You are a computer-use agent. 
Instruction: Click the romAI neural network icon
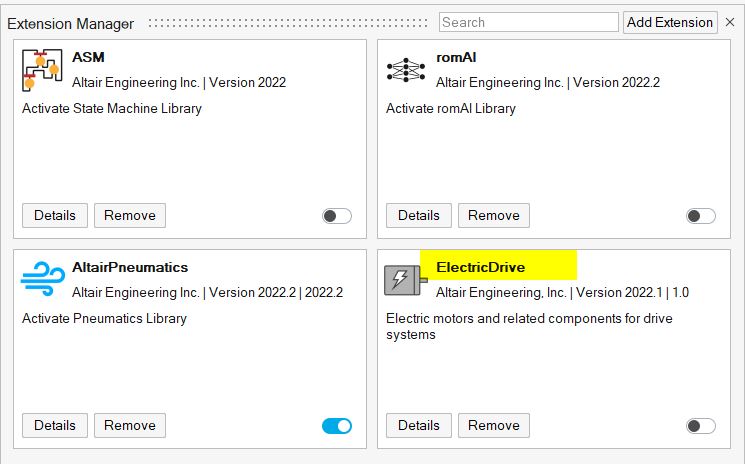click(x=406, y=70)
